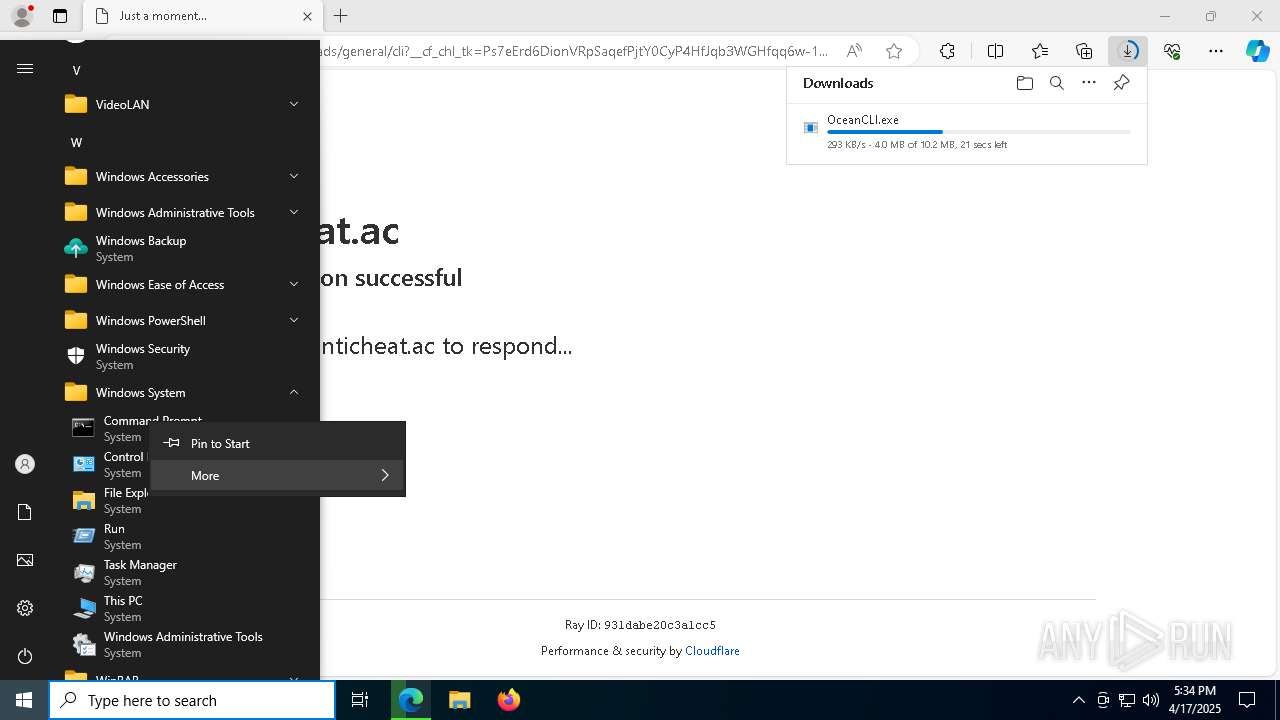The image size is (1280, 720).
Task: Click the File Explorer icon in Start list
Action: point(84,500)
